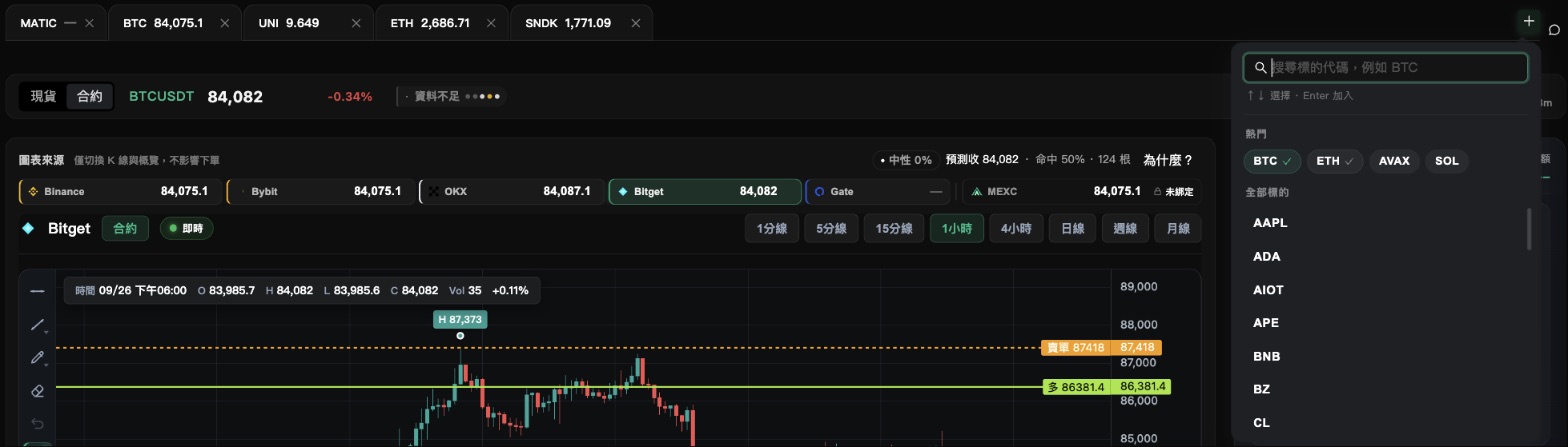The height and width of the screenshot is (447, 1568).
Task: Set timeframe to 1小時
Action: (957, 229)
